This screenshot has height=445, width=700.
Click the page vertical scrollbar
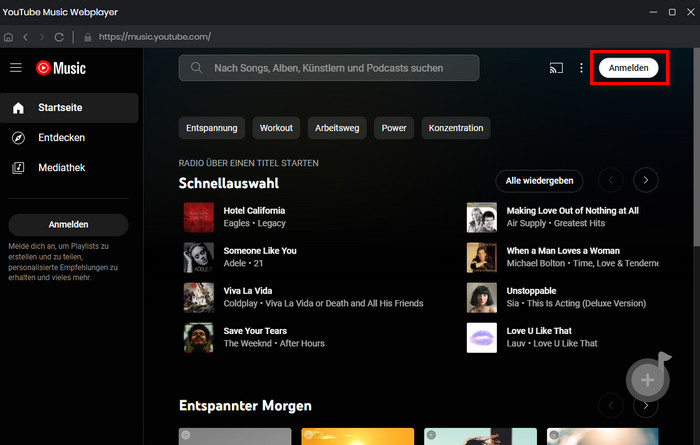pyautogui.click(x=696, y=147)
